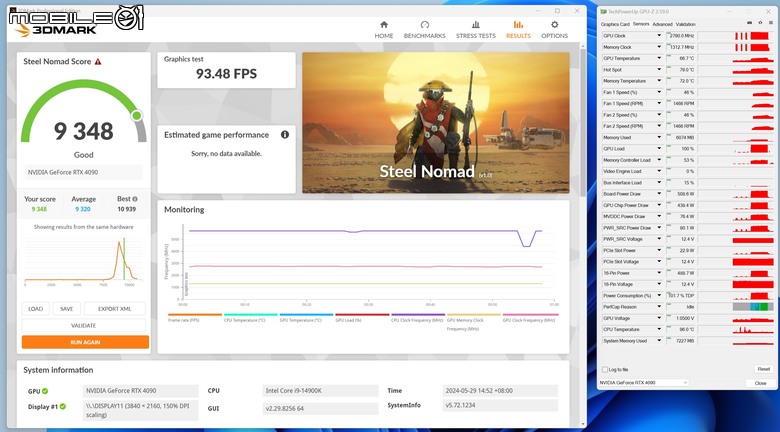Click the green checkmark next to Display #1
The height and width of the screenshot is (432, 780).
click(63, 407)
